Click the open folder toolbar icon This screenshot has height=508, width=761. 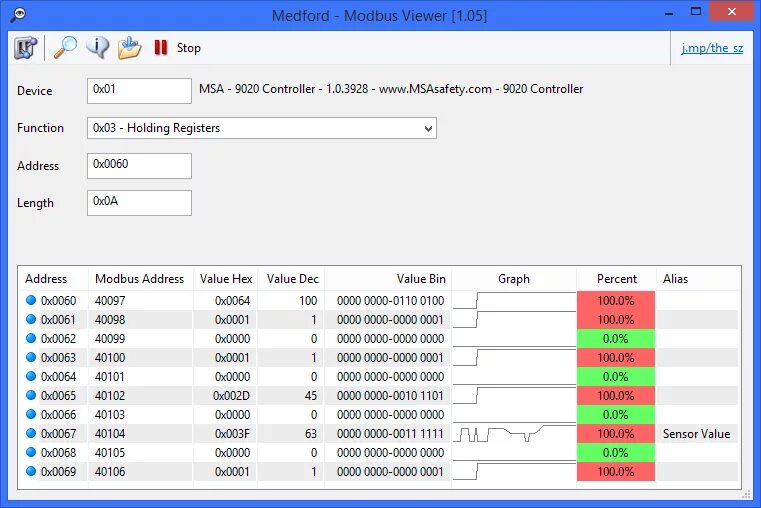[129, 48]
